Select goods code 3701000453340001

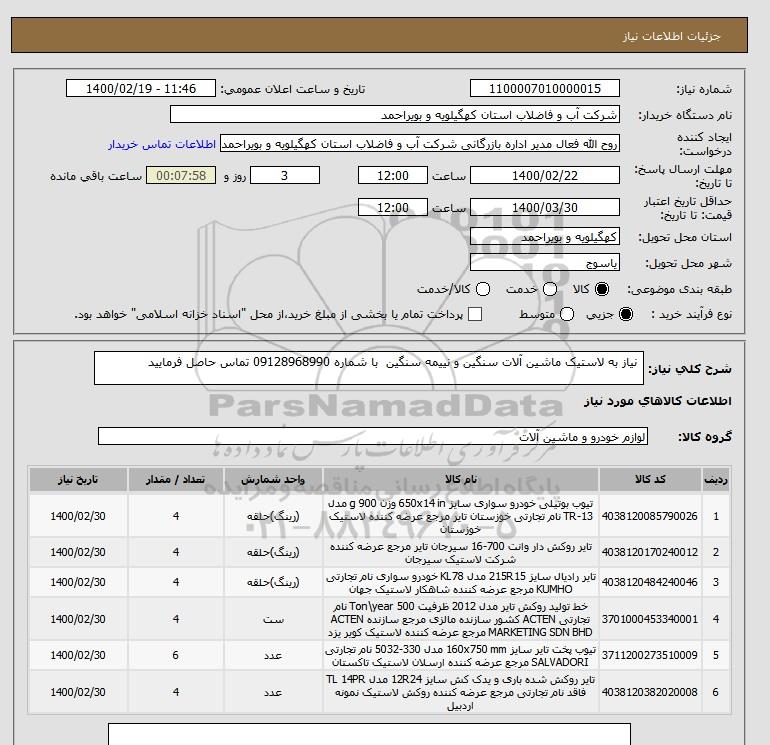point(650,619)
